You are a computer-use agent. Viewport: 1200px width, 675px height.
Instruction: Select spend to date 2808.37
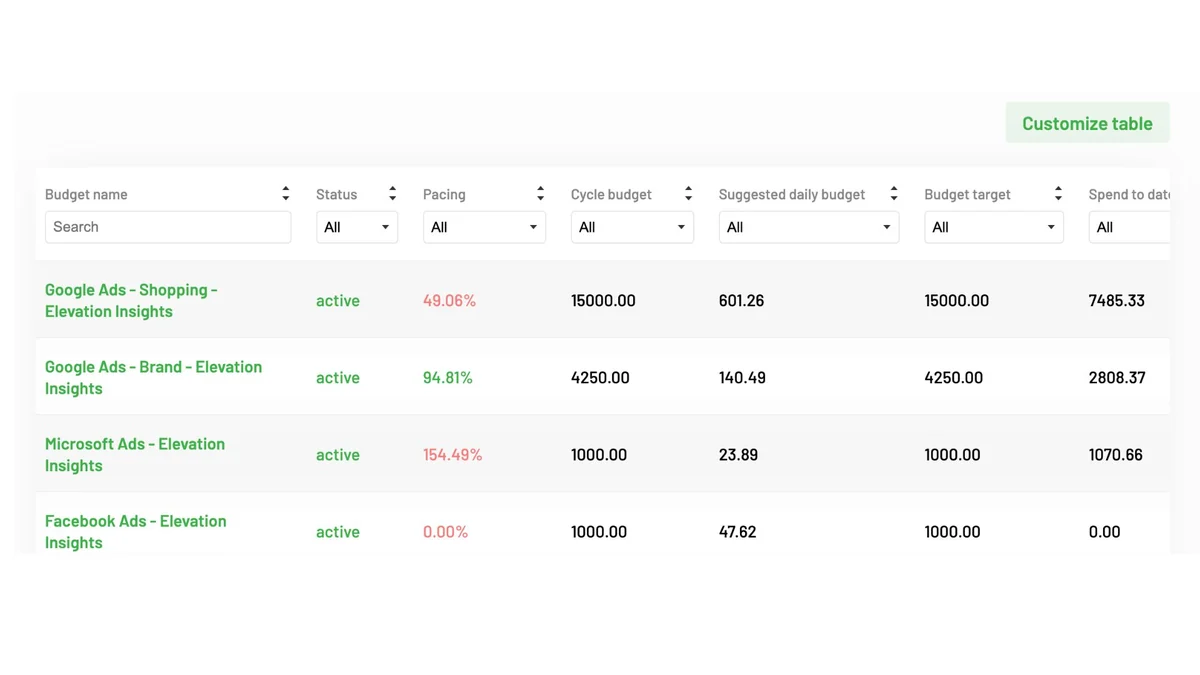point(1117,377)
